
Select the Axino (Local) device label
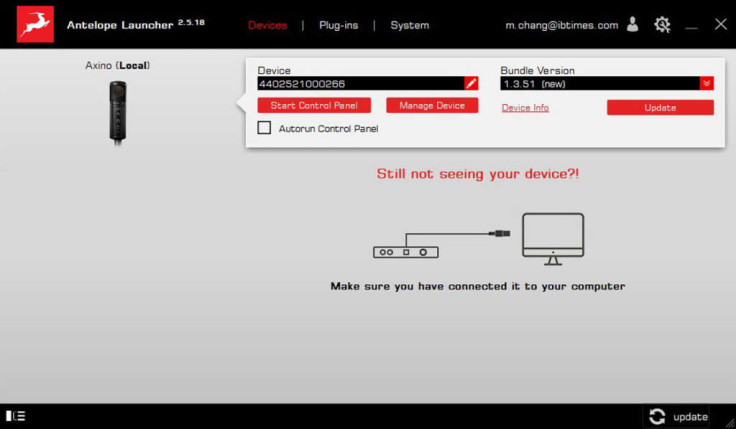(118, 65)
